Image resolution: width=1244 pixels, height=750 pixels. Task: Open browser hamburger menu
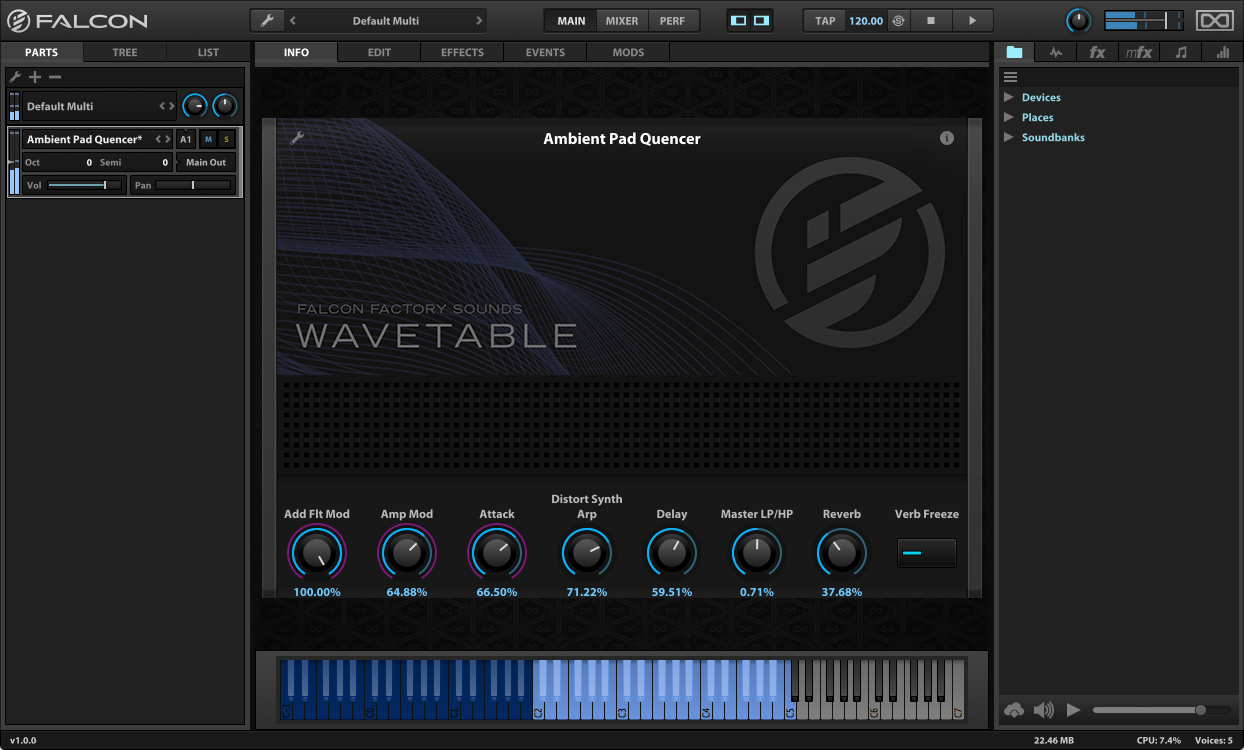point(1010,77)
